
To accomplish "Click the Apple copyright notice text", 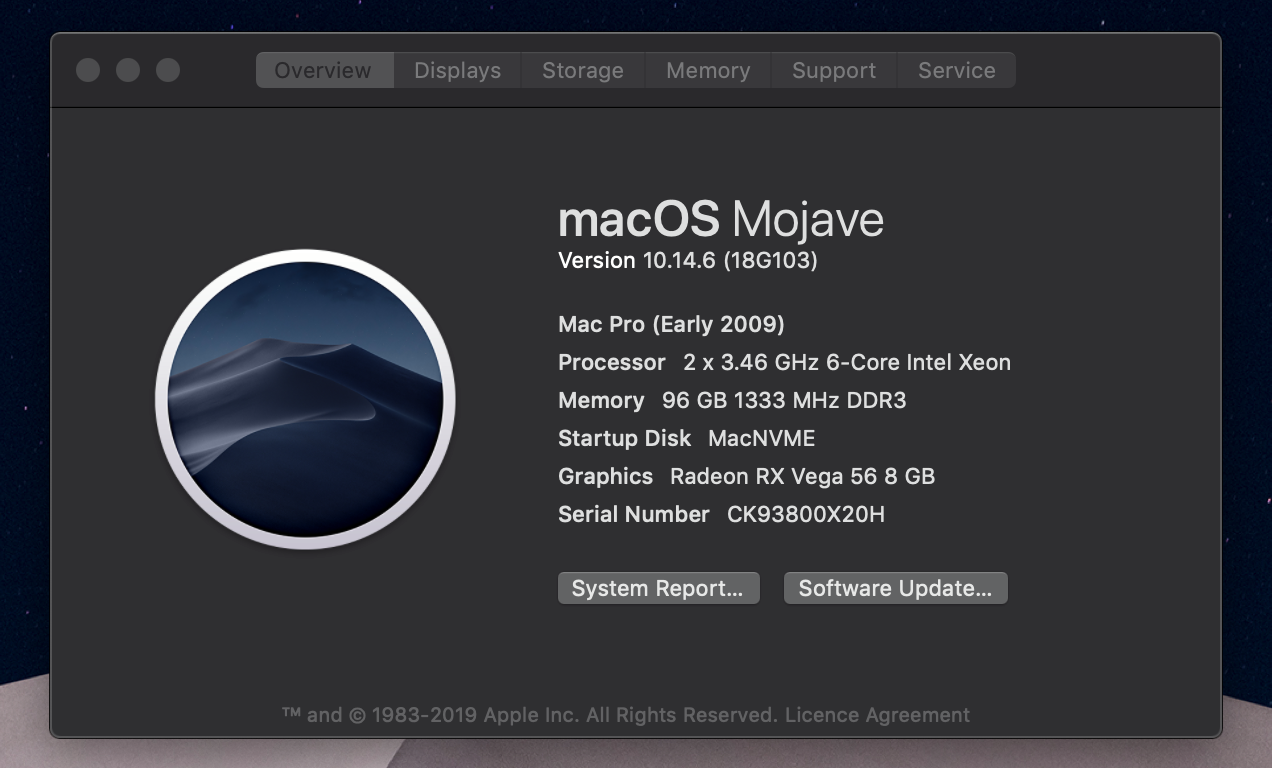I will click(x=530, y=715).
